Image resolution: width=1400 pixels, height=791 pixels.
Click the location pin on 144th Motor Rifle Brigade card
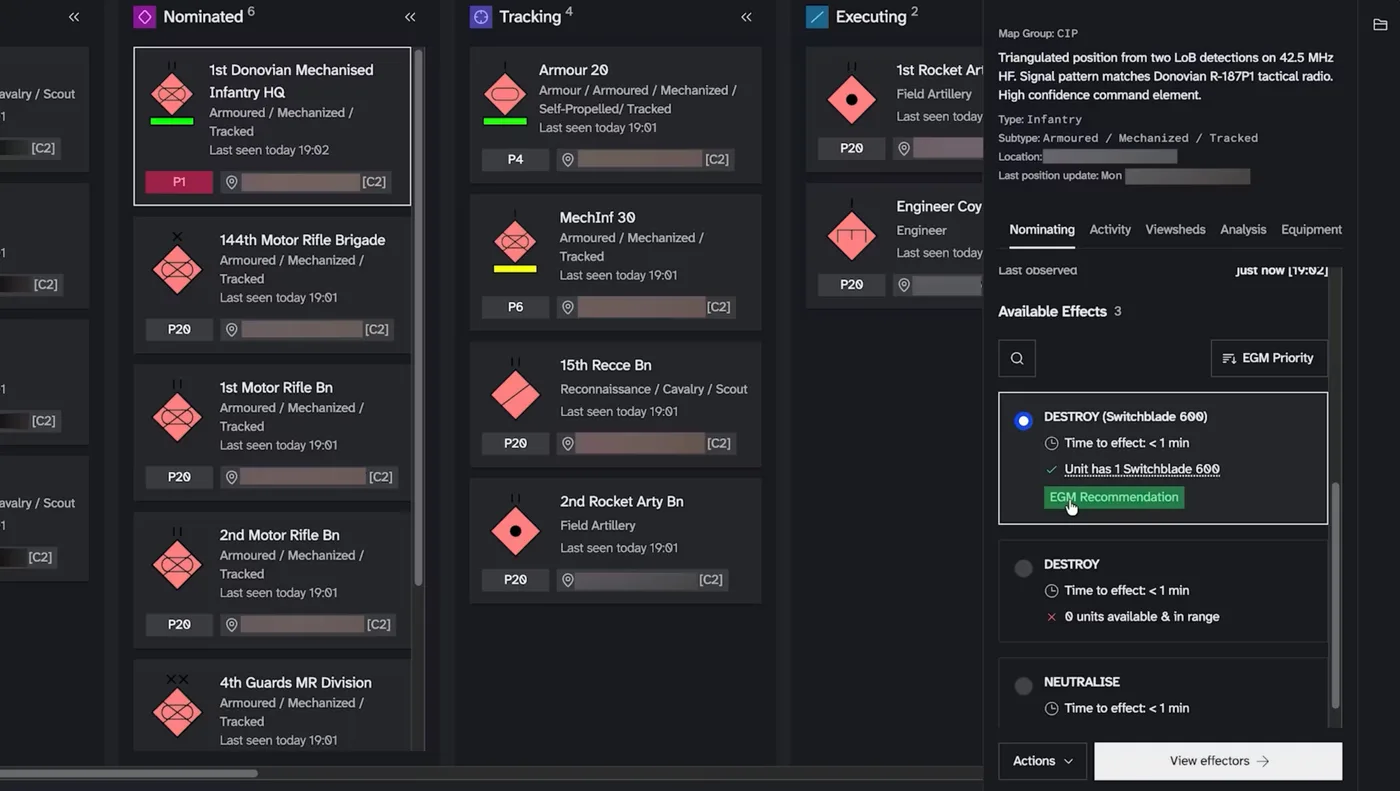tap(232, 329)
